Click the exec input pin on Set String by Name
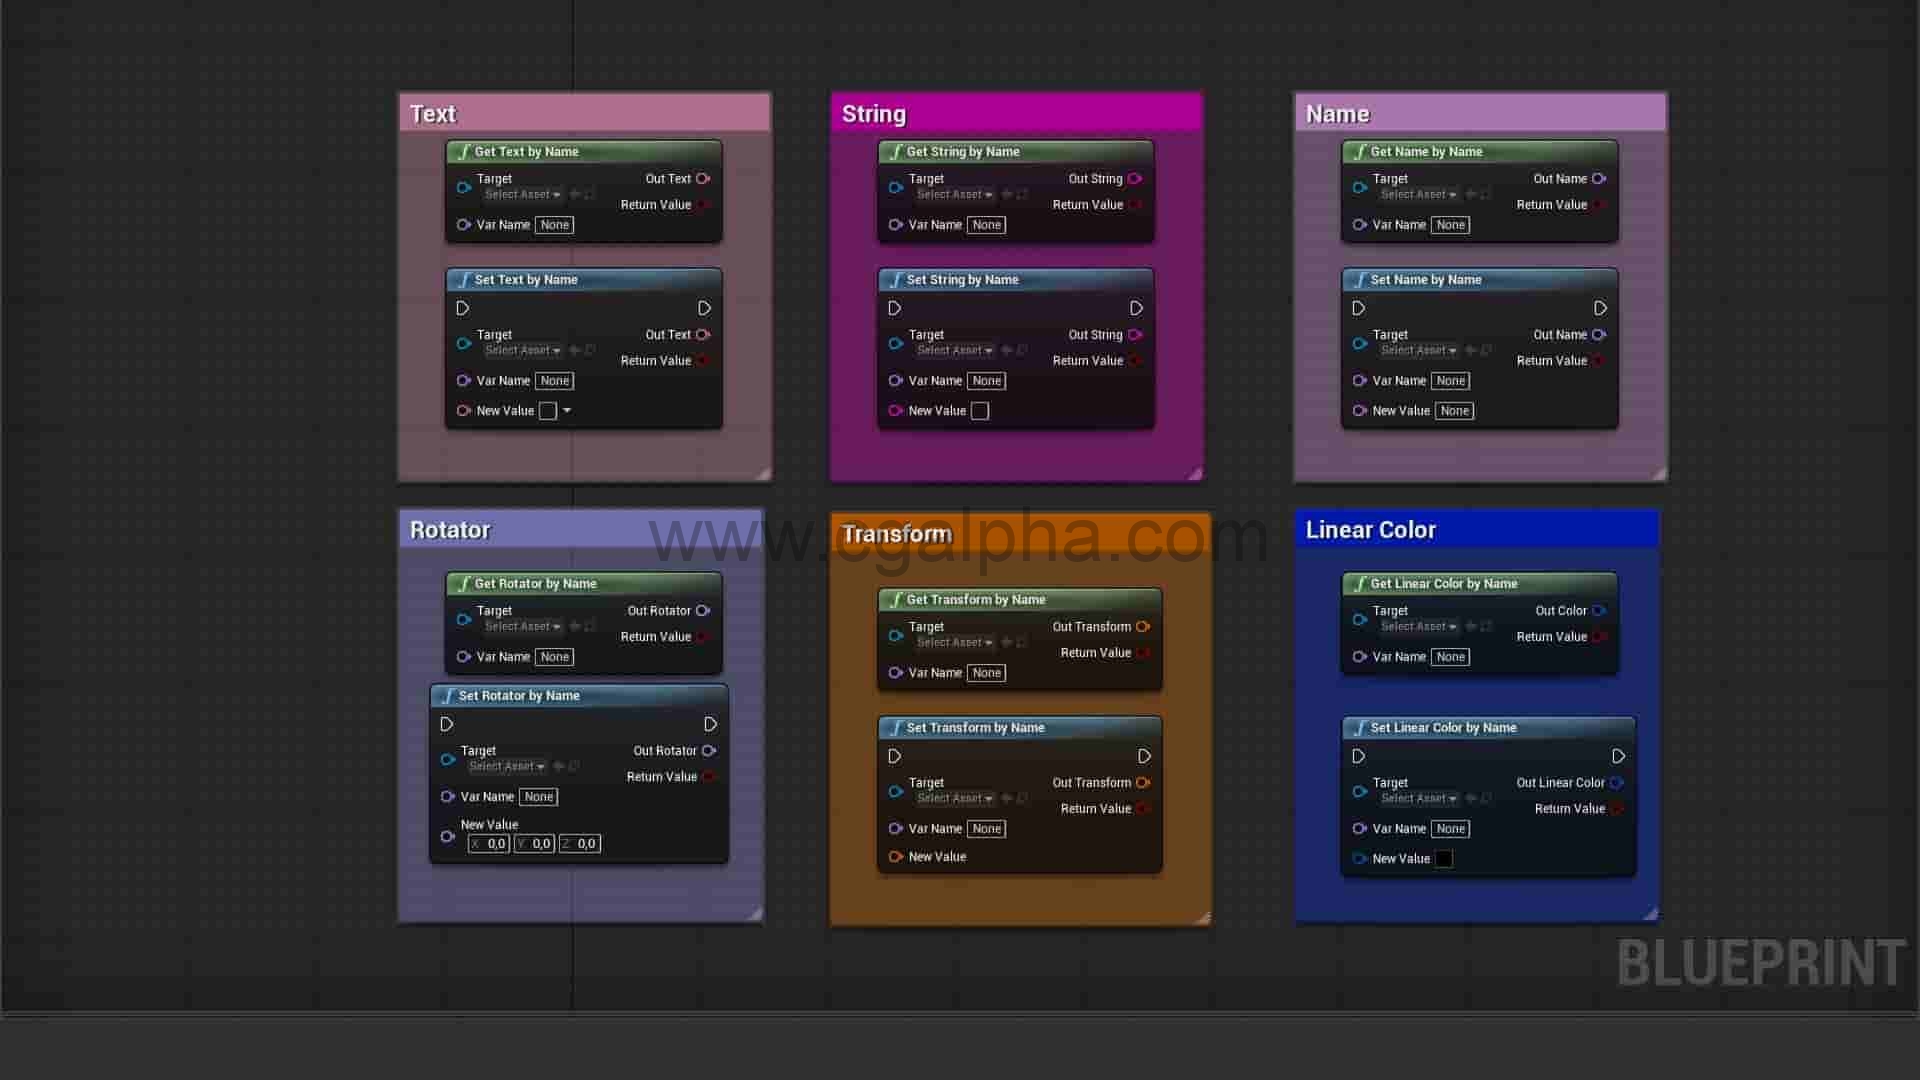The width and height of the screenshot is (1920, 1080). tap(894, 308)
